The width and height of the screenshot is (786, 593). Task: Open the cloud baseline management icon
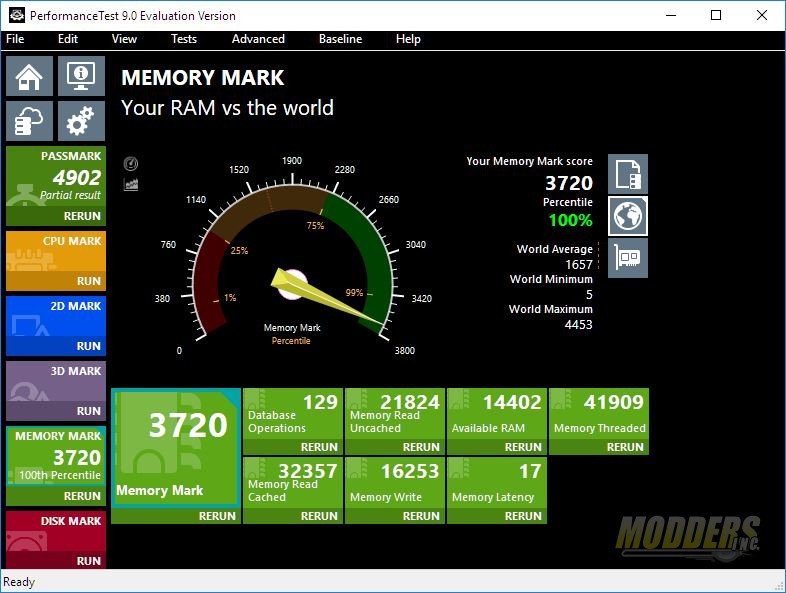tap(29, 121)
